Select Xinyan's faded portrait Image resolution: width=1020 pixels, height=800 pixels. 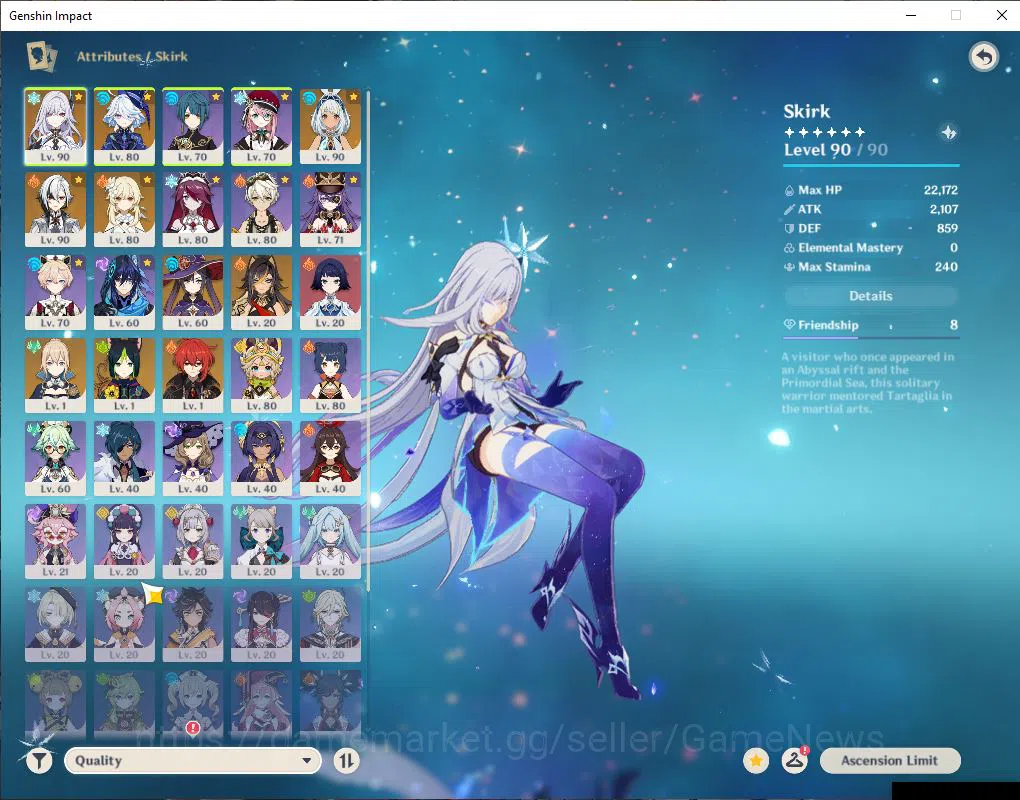coord(330,704)
